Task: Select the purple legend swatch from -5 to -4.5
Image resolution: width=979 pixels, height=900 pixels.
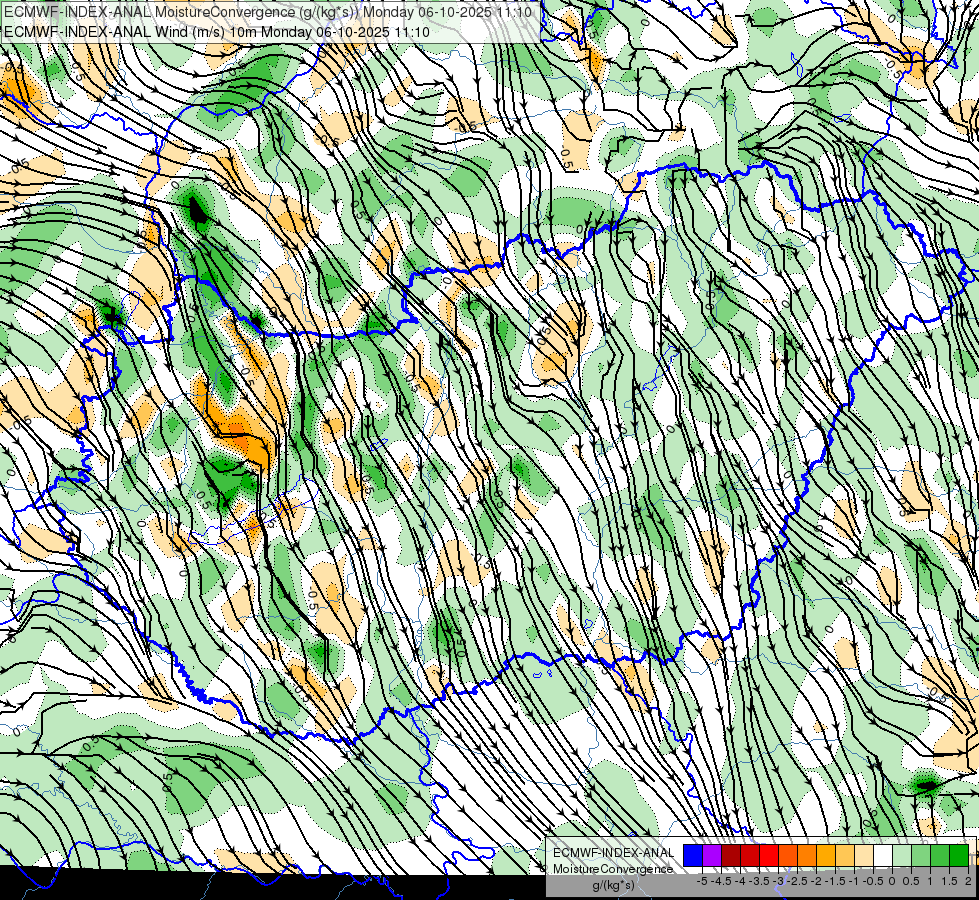Action: (712, 856)
